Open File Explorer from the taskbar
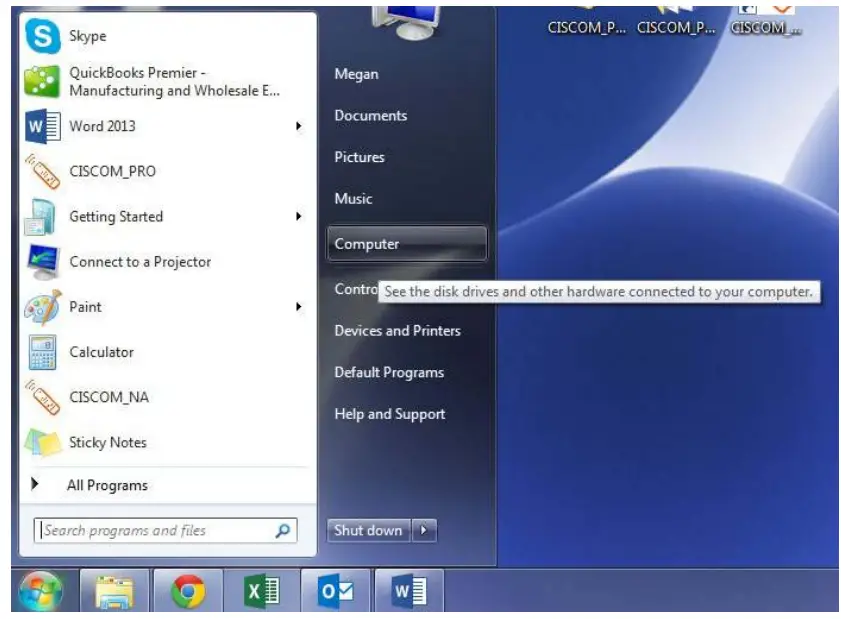This screenshot has width=841, height=619. point(114,591)
